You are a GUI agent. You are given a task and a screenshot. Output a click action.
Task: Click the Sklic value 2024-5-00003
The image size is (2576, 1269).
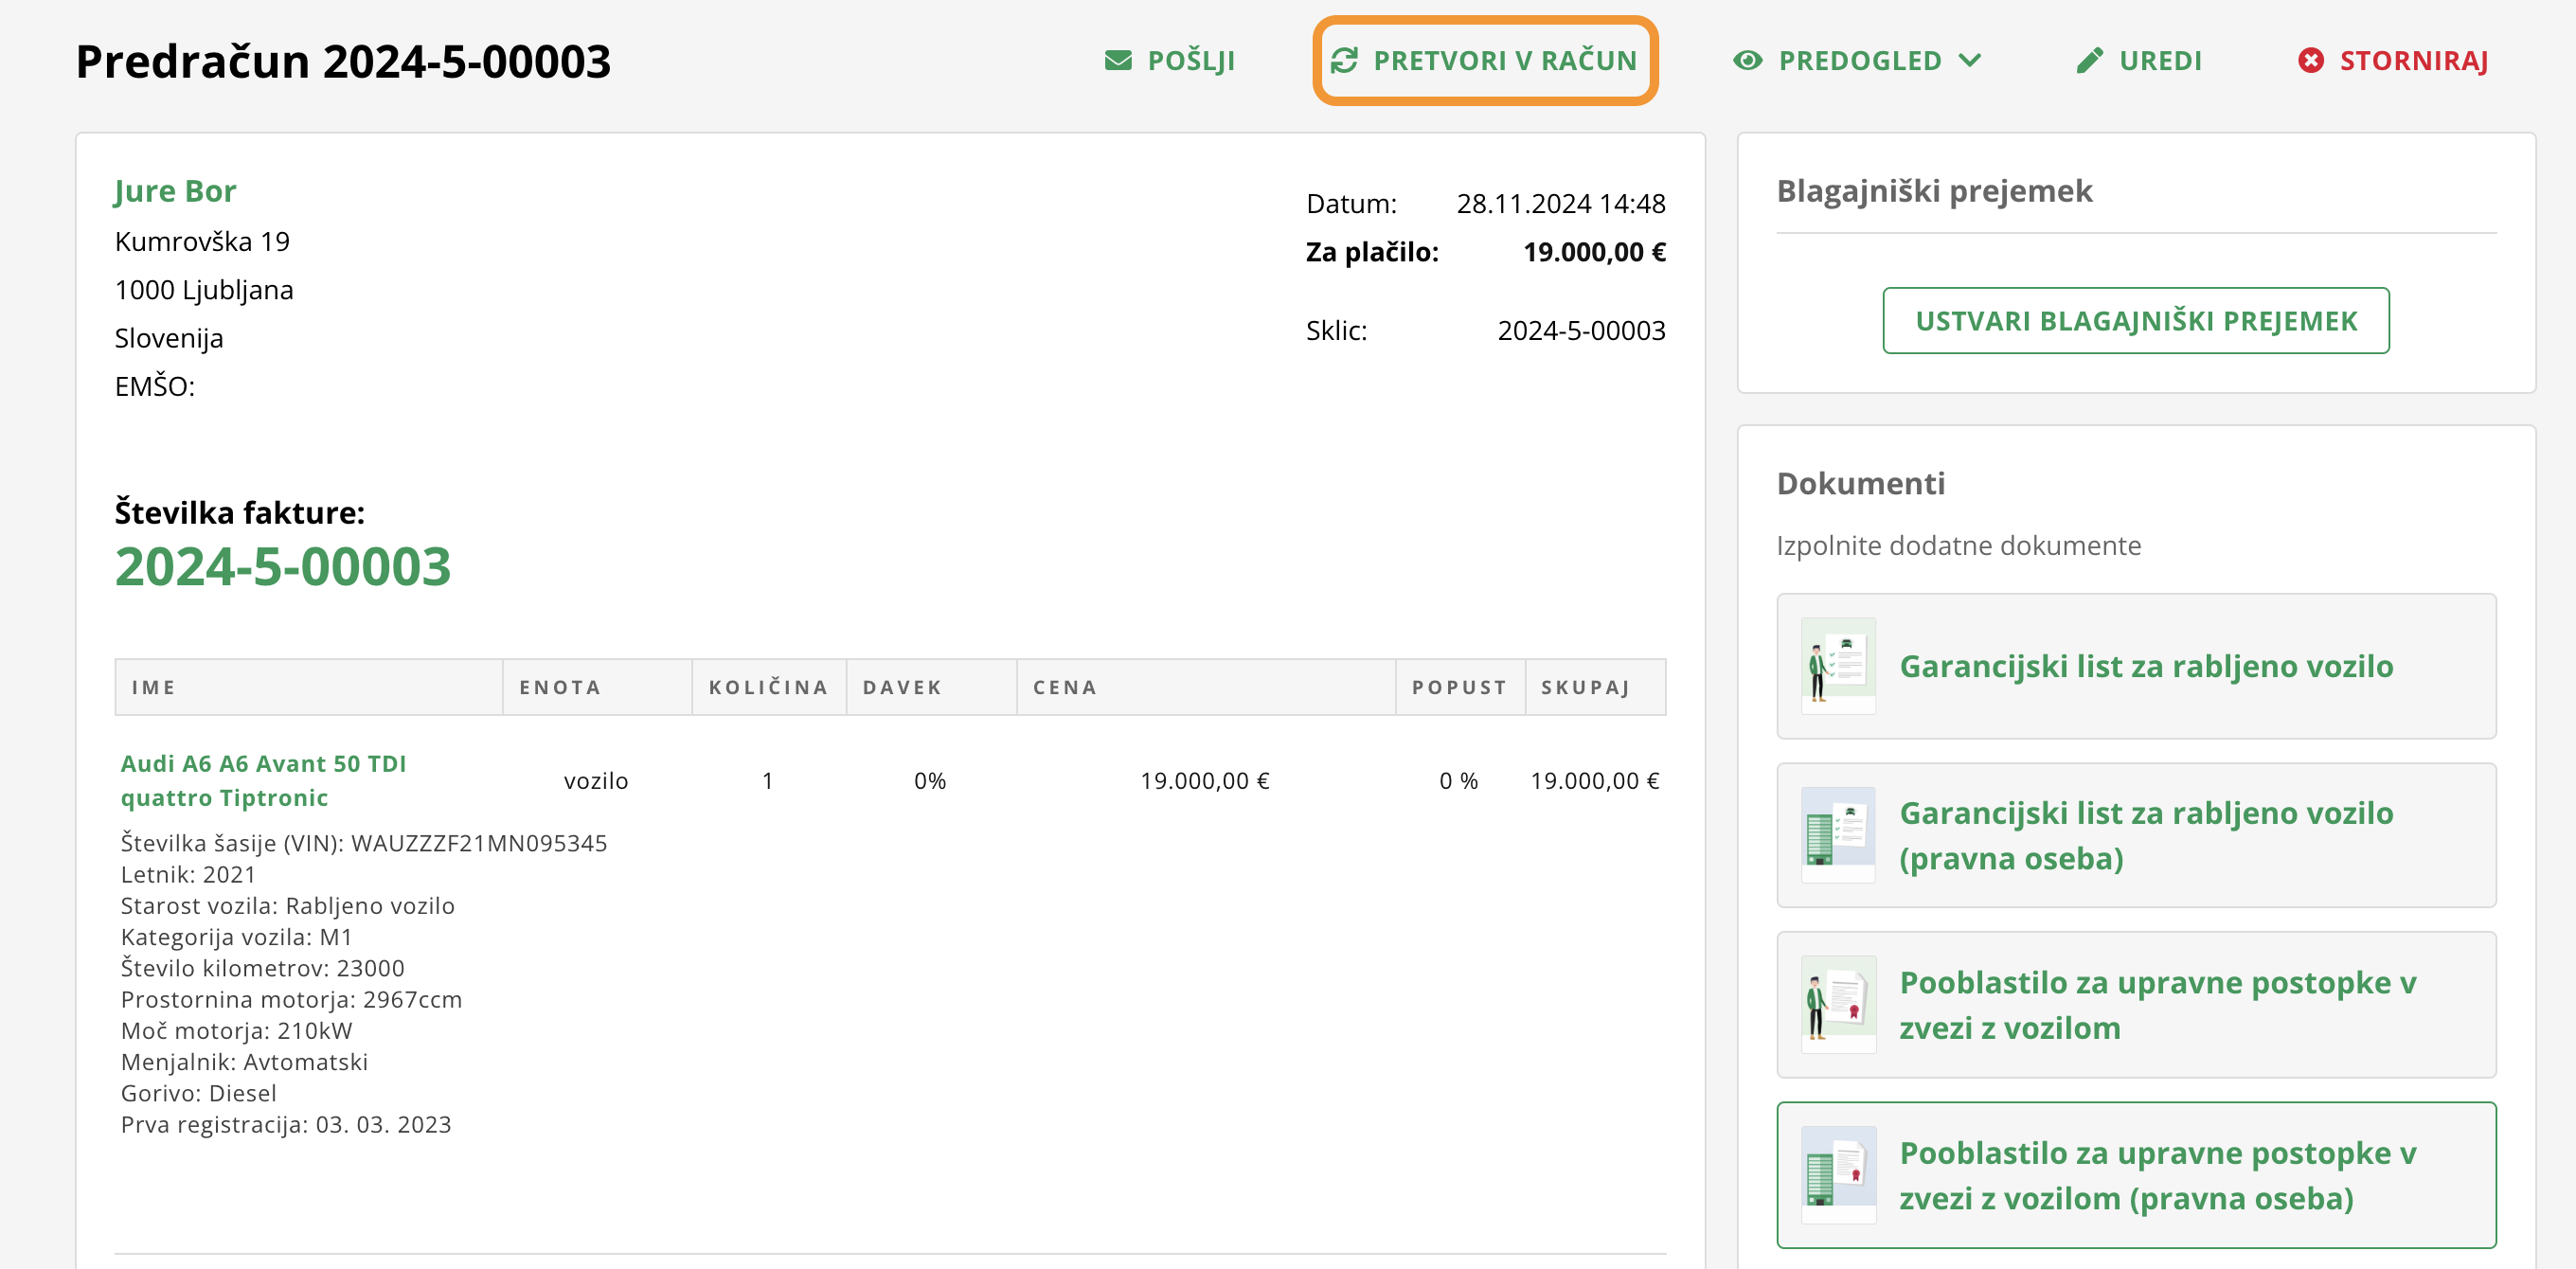[1581, 331]
